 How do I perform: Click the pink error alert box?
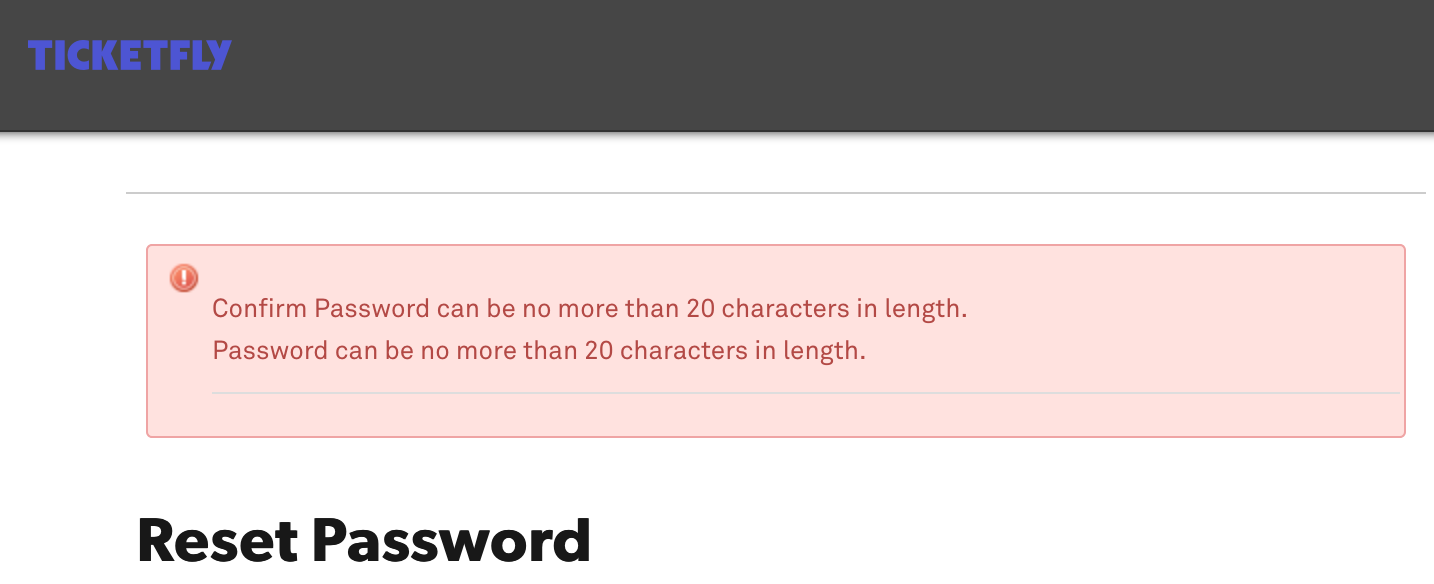[776, 340]
